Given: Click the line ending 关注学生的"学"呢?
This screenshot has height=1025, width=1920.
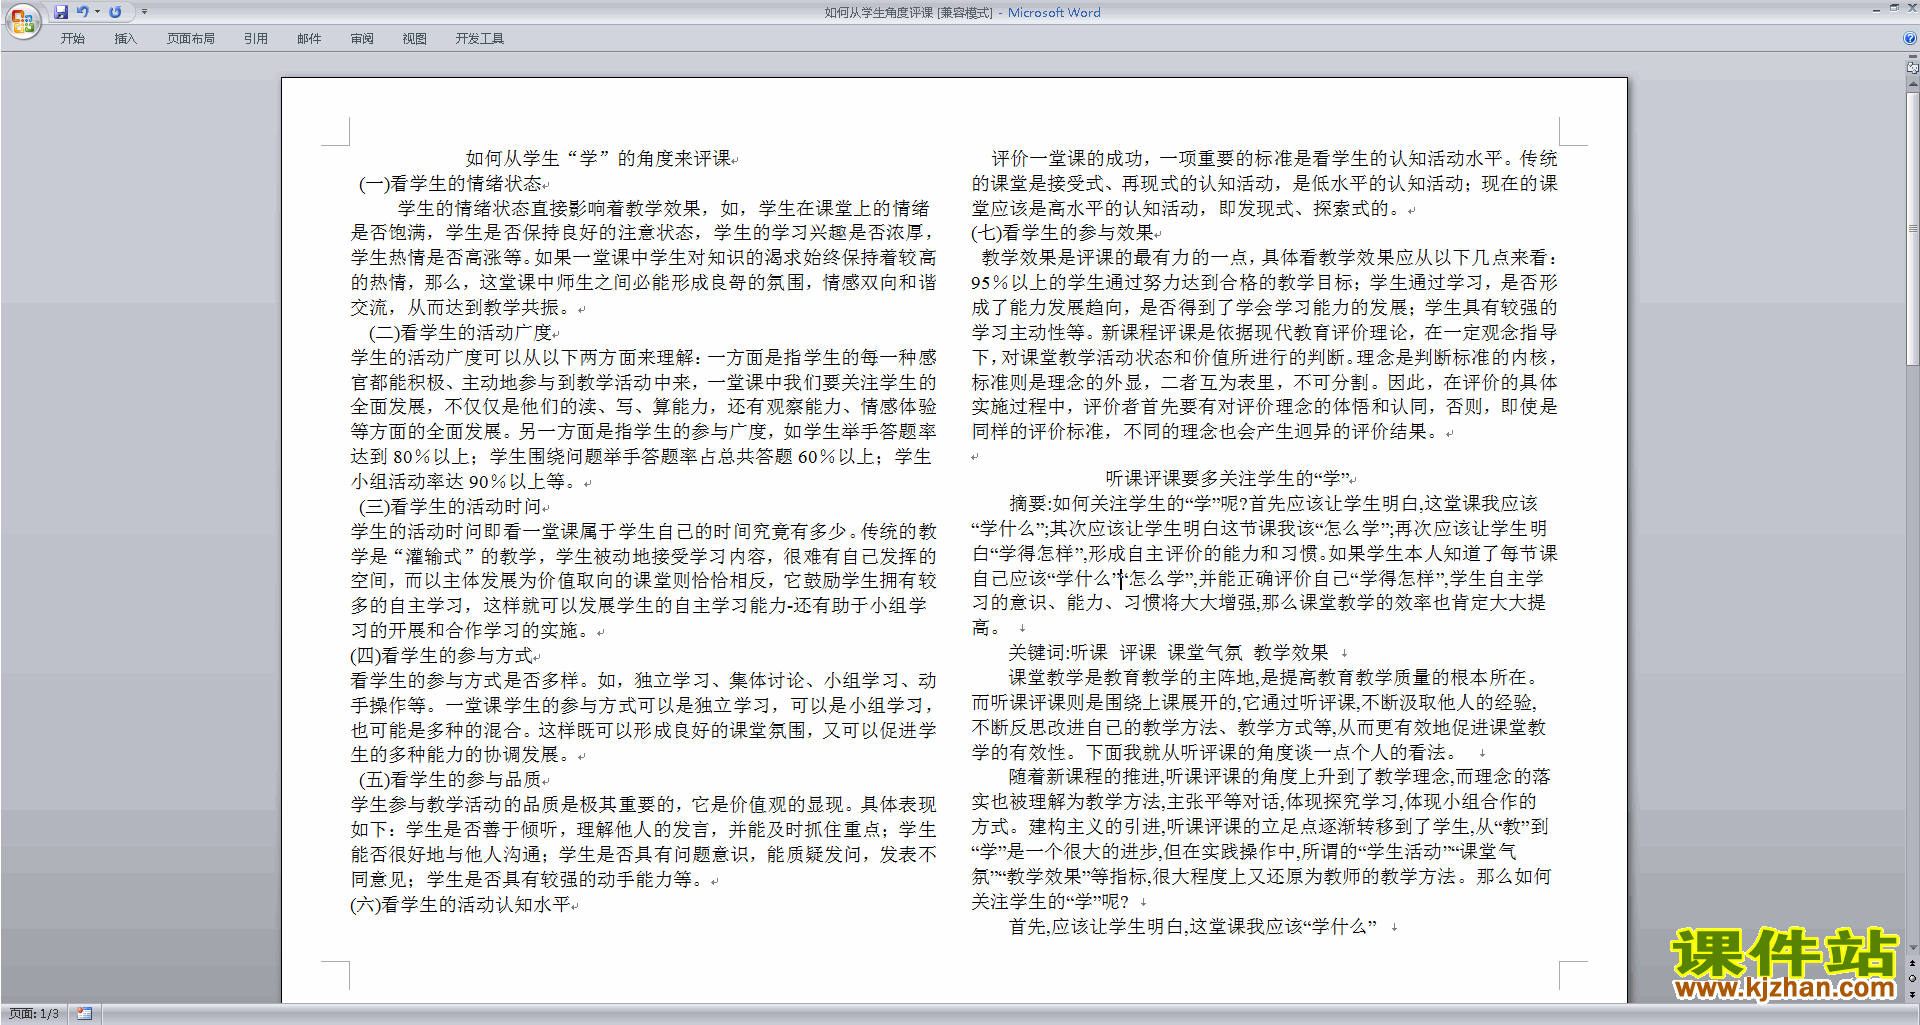Looking at the screenshot, I should (x=1050, y=901).
